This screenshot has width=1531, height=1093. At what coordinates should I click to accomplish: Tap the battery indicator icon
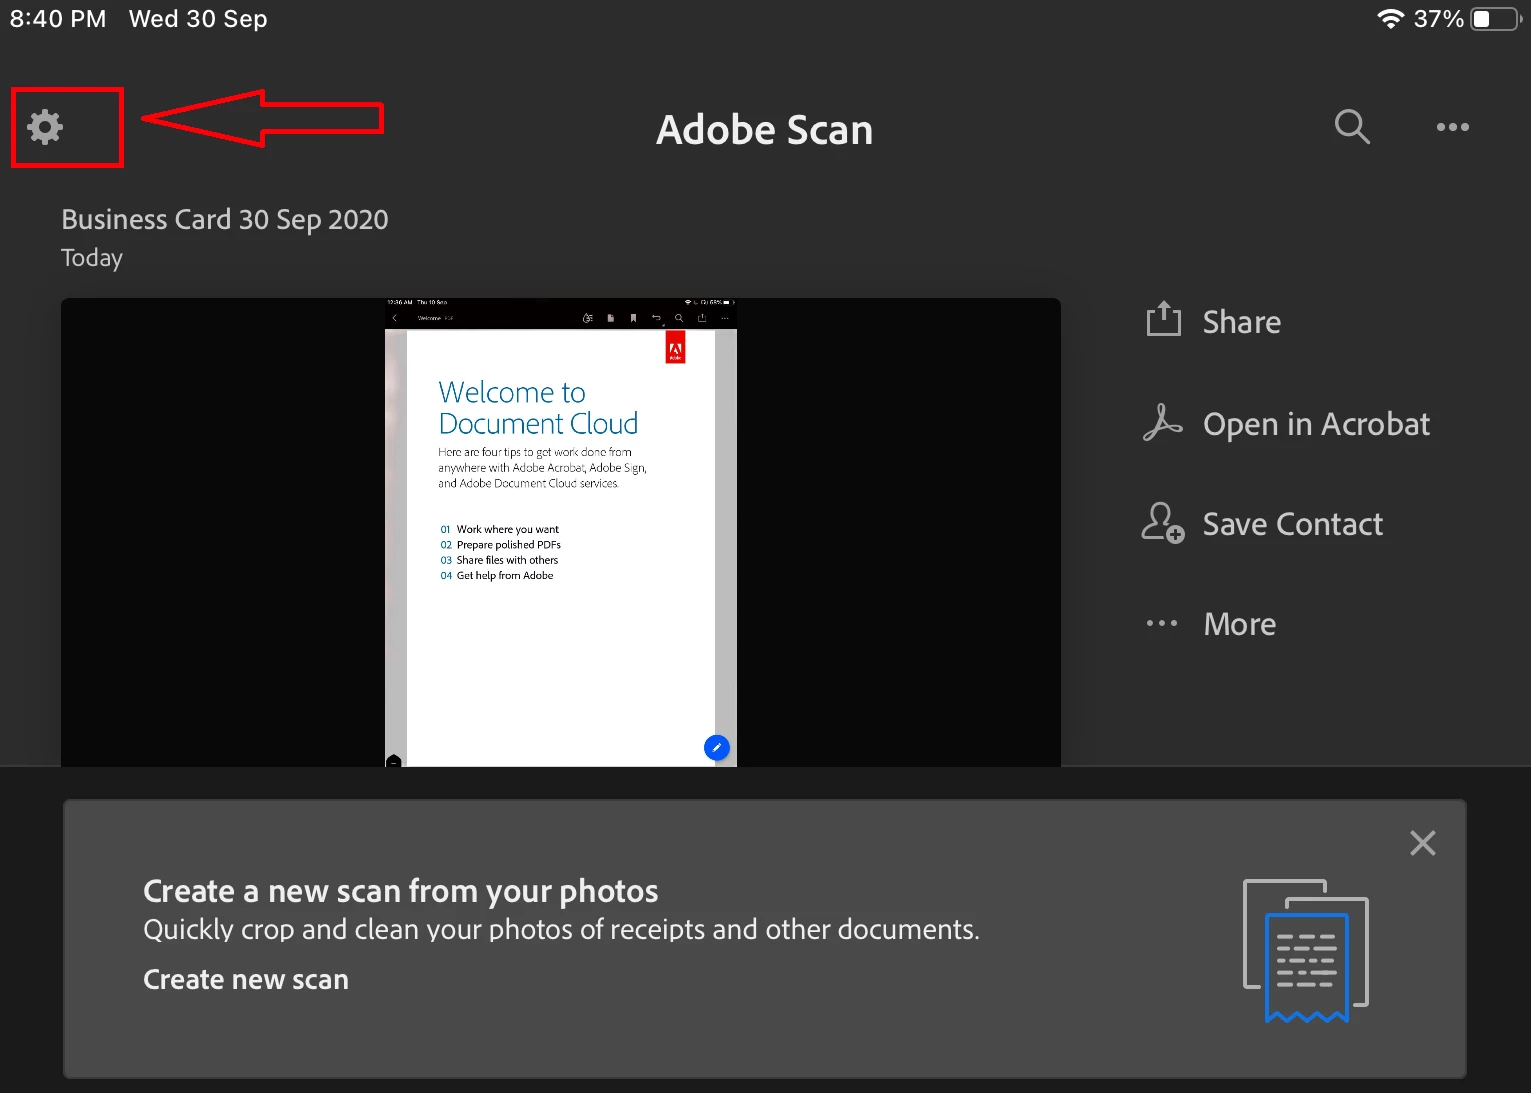point(1496,19)
